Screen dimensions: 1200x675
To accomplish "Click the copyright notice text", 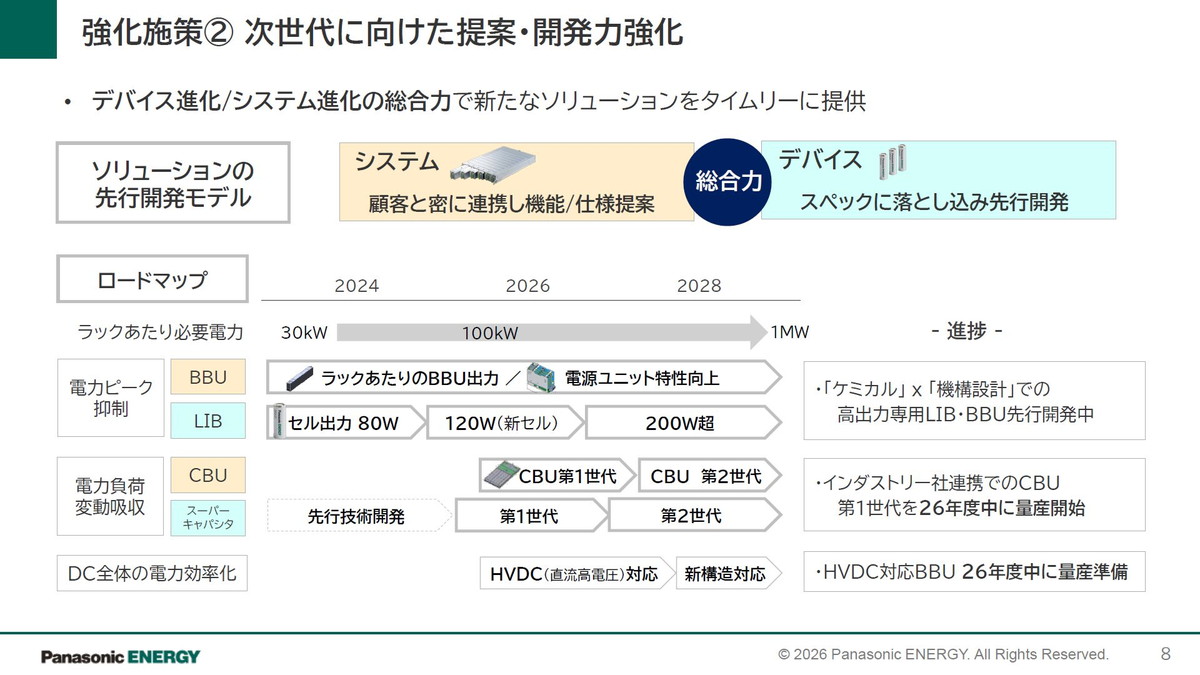I will pos(944,654).
